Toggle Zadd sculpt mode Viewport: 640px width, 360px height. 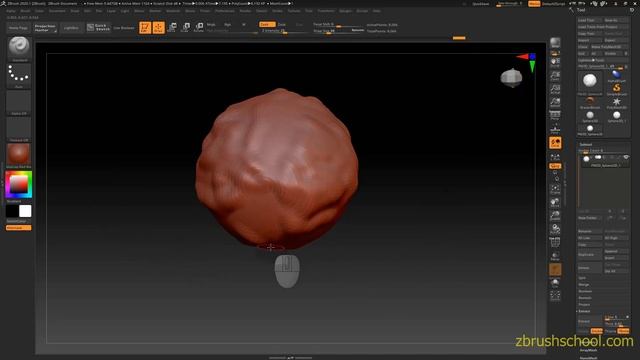(267, 24)
